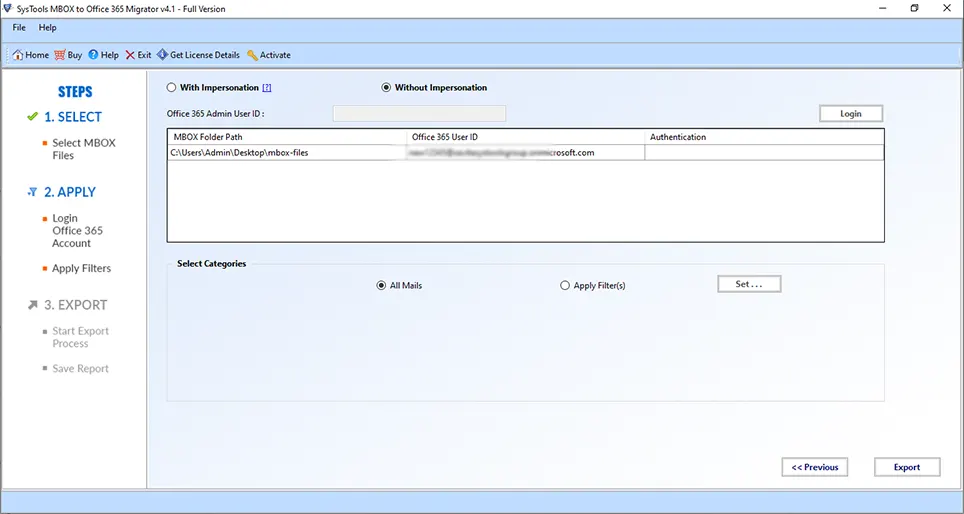Click the 2. APPLY step heading
This screenshot has height=514, width=964.
click(x=69, y=192)
